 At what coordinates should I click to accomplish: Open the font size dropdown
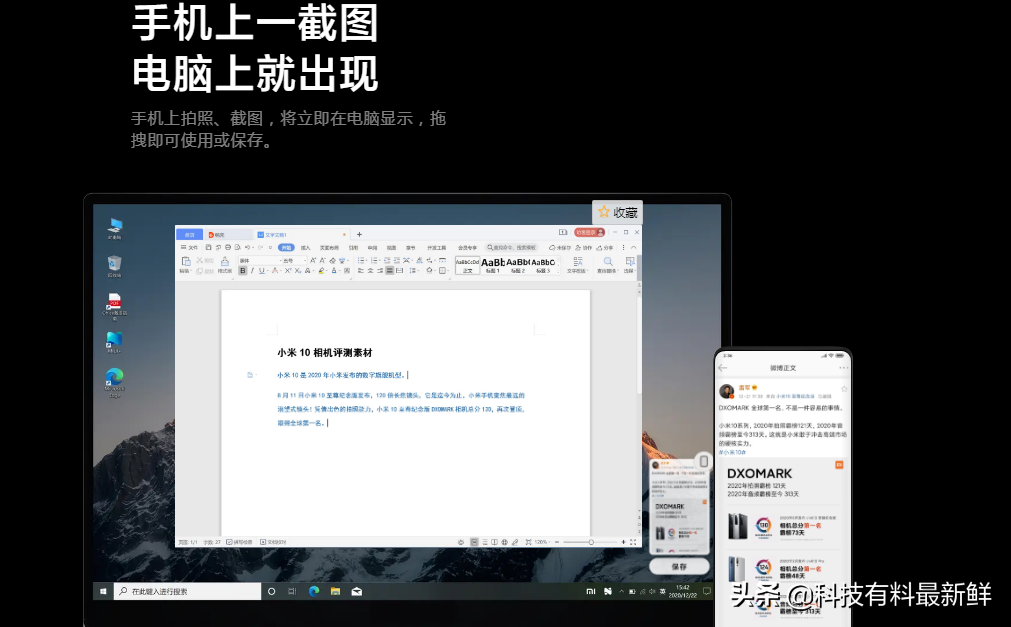click(295, 261)
